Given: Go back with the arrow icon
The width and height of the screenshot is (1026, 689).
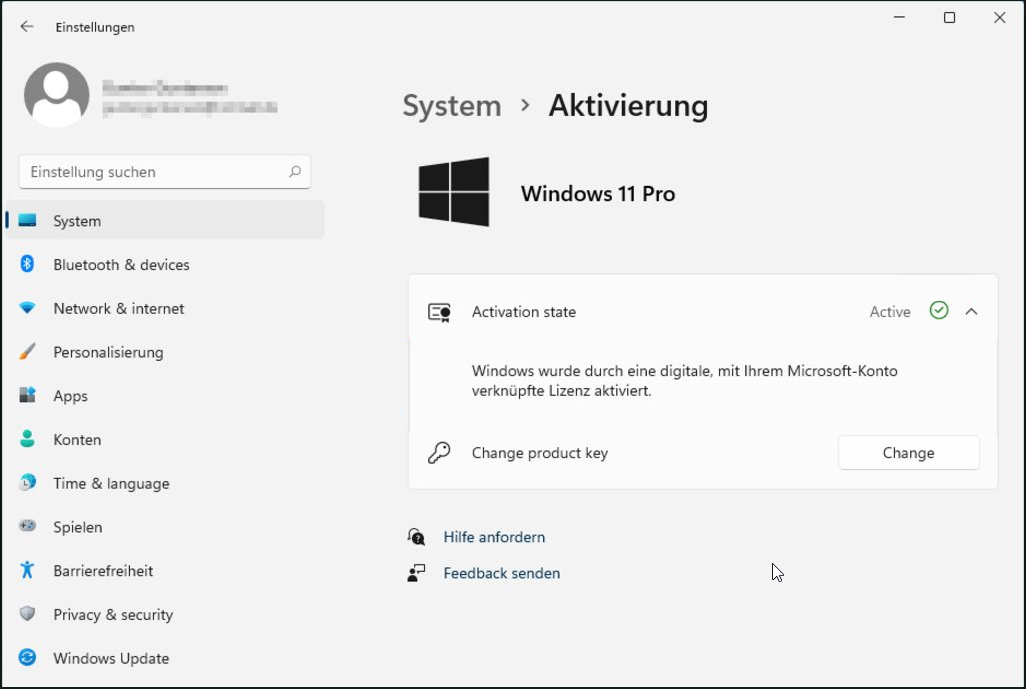Looking at the screenshot, I should coord(27,26).
